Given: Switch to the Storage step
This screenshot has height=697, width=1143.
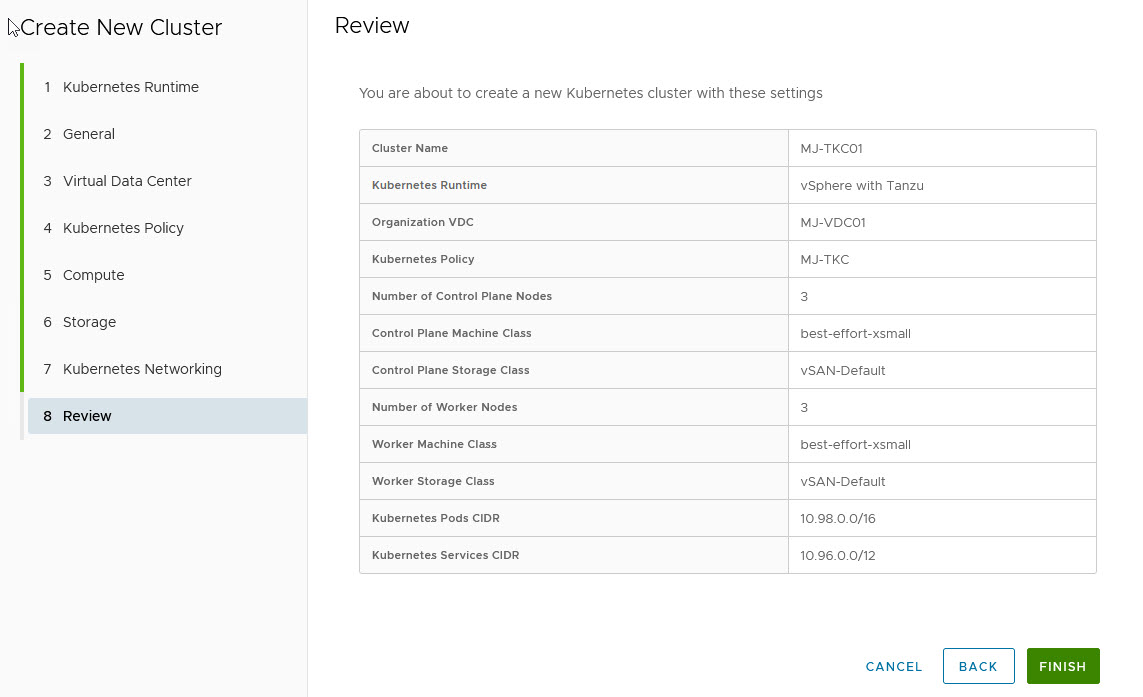Looking at the screenshot, I should (89, 322).
